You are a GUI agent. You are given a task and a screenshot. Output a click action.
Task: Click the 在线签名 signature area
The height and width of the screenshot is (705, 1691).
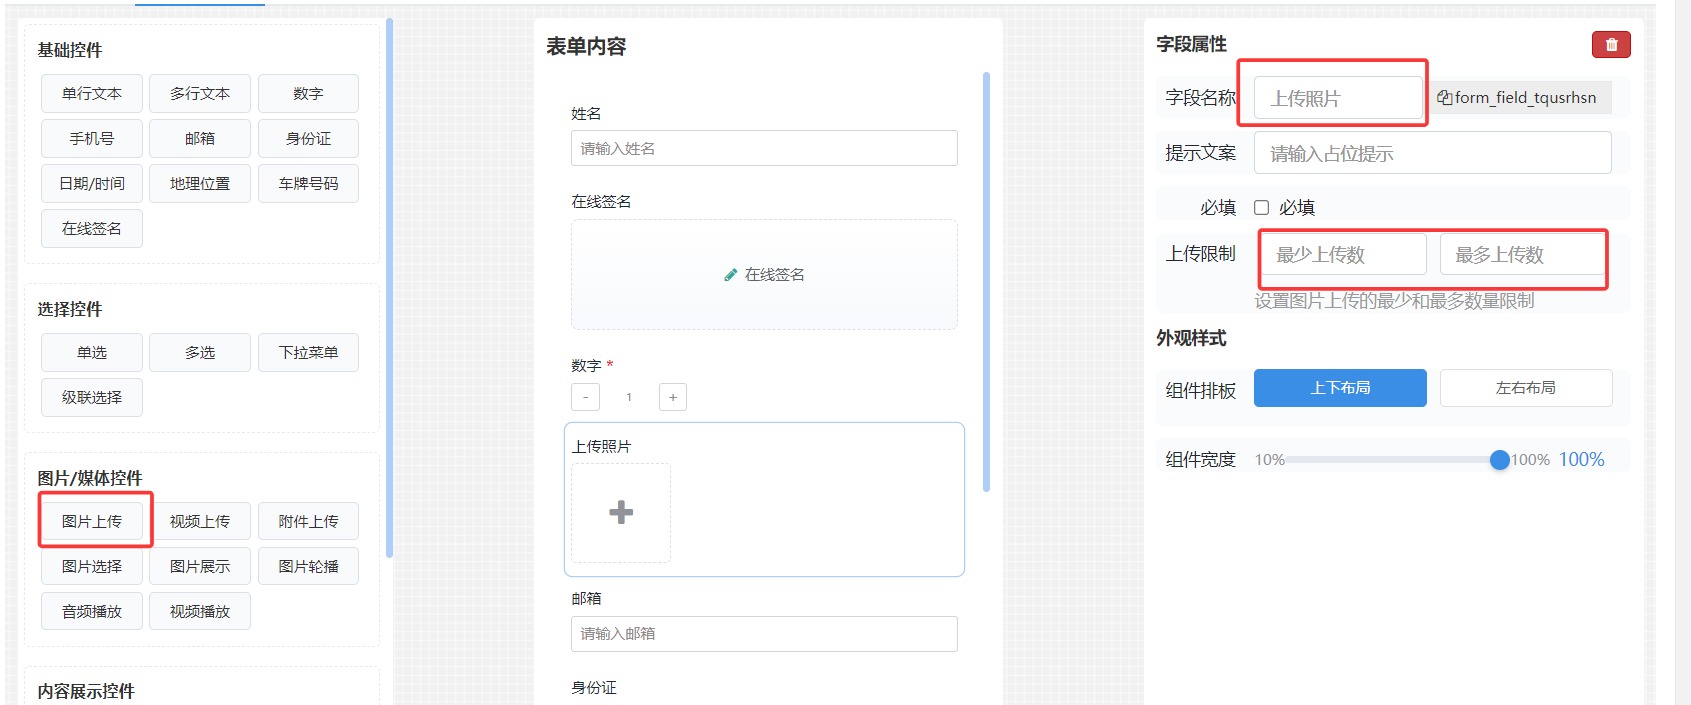tap(764, 274)
